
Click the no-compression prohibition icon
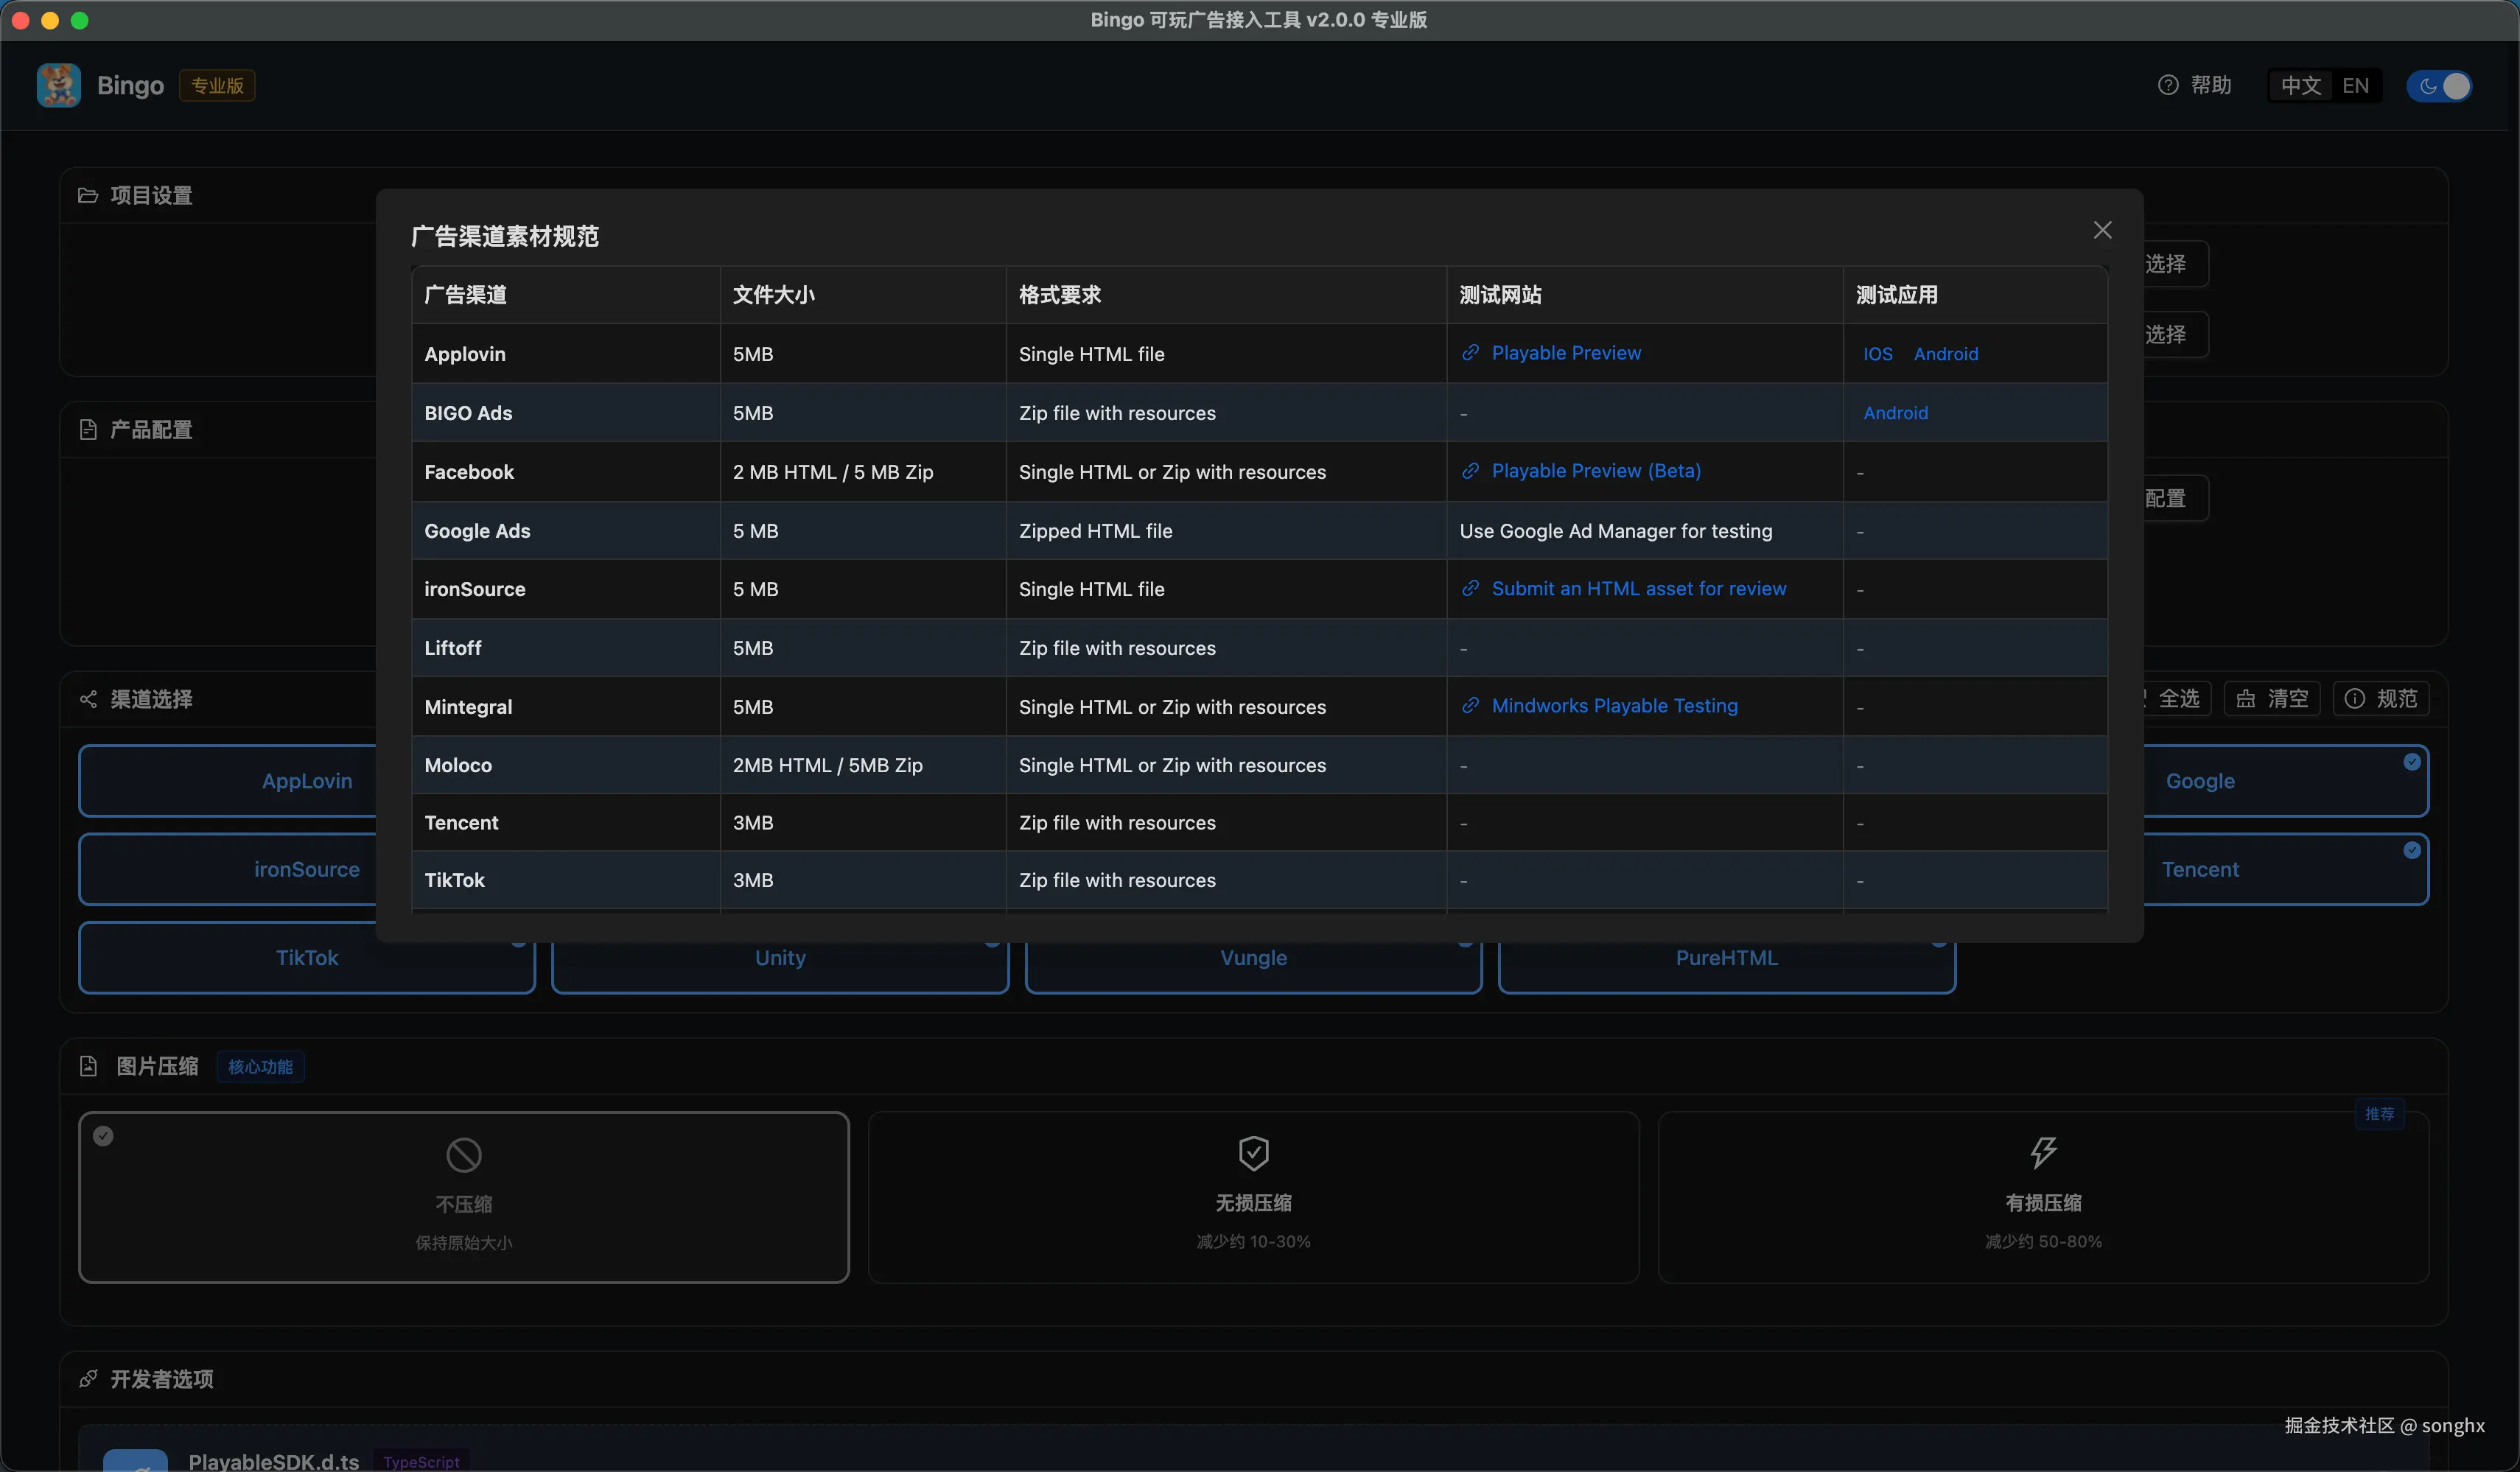[464, 1155]
